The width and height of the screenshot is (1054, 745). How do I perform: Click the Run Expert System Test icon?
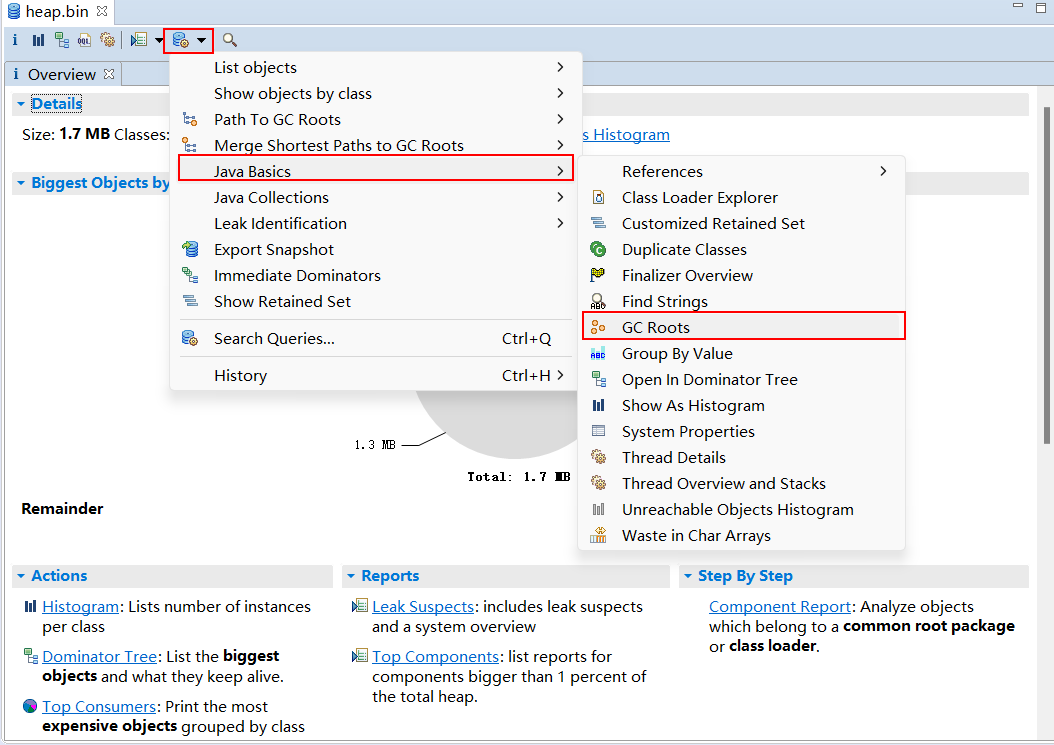click(x=139, y=40)
